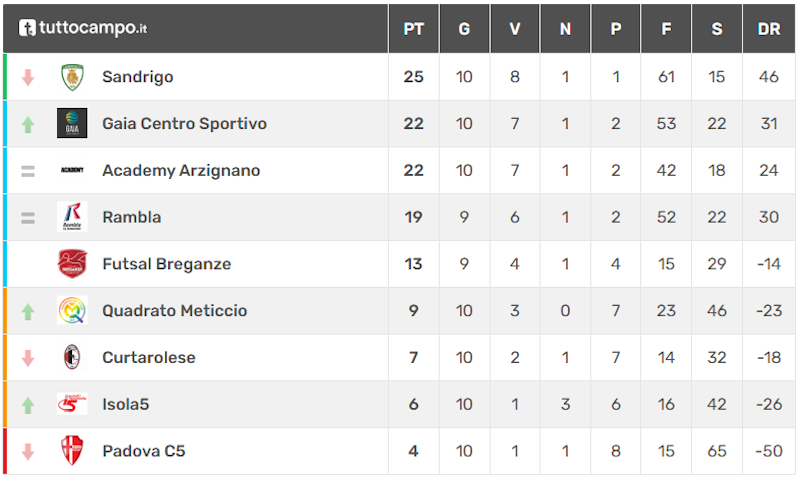Screen dimensions: 800x480
Task: Click the green up arrow beside Gaia
Action: click(28, 125)
